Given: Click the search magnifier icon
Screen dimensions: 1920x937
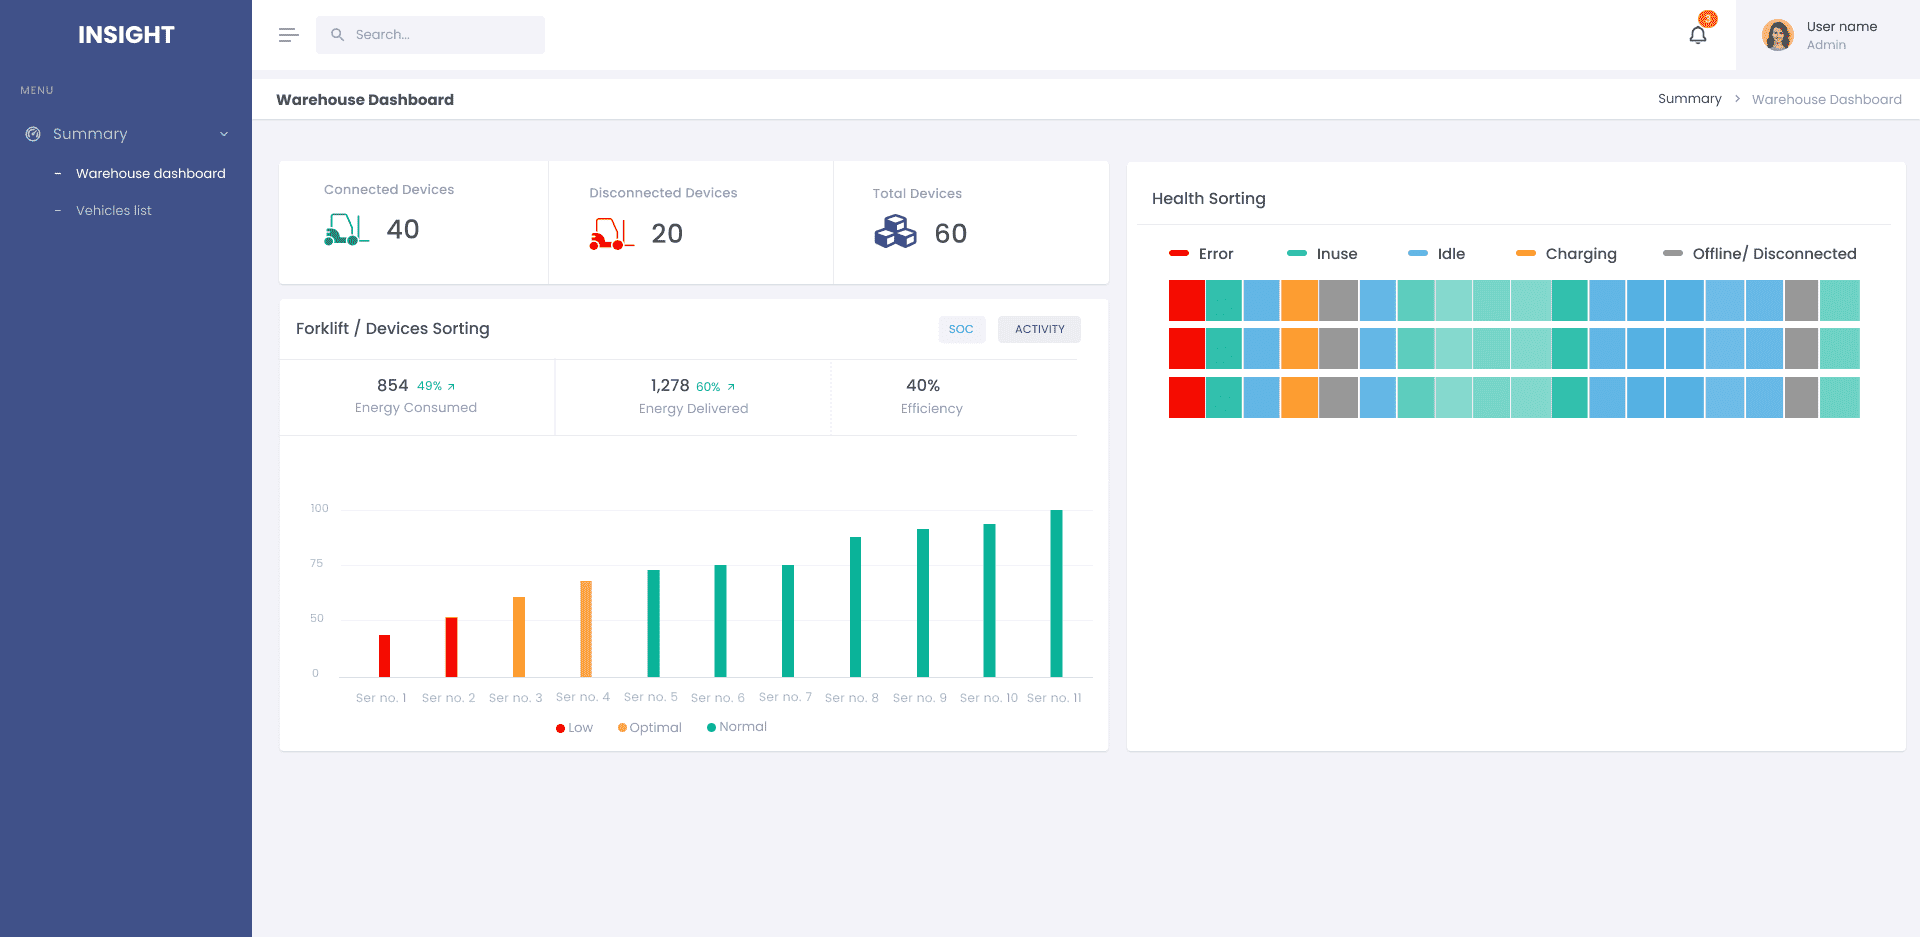Looking at the screenshot, I should point(337,35).
